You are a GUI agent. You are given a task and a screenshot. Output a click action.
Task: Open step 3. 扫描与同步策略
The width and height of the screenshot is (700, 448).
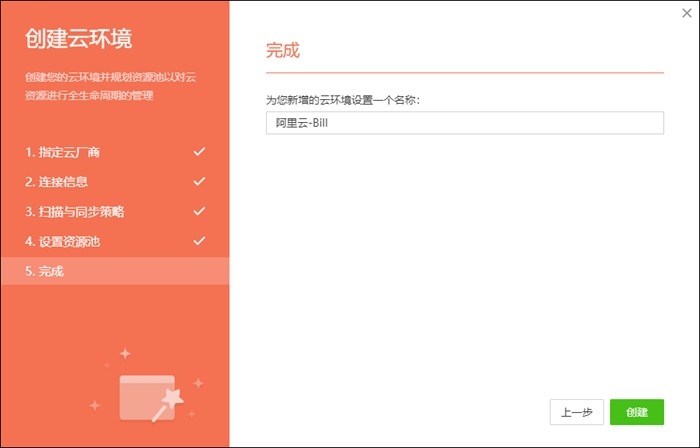click(x=75, y=212)
